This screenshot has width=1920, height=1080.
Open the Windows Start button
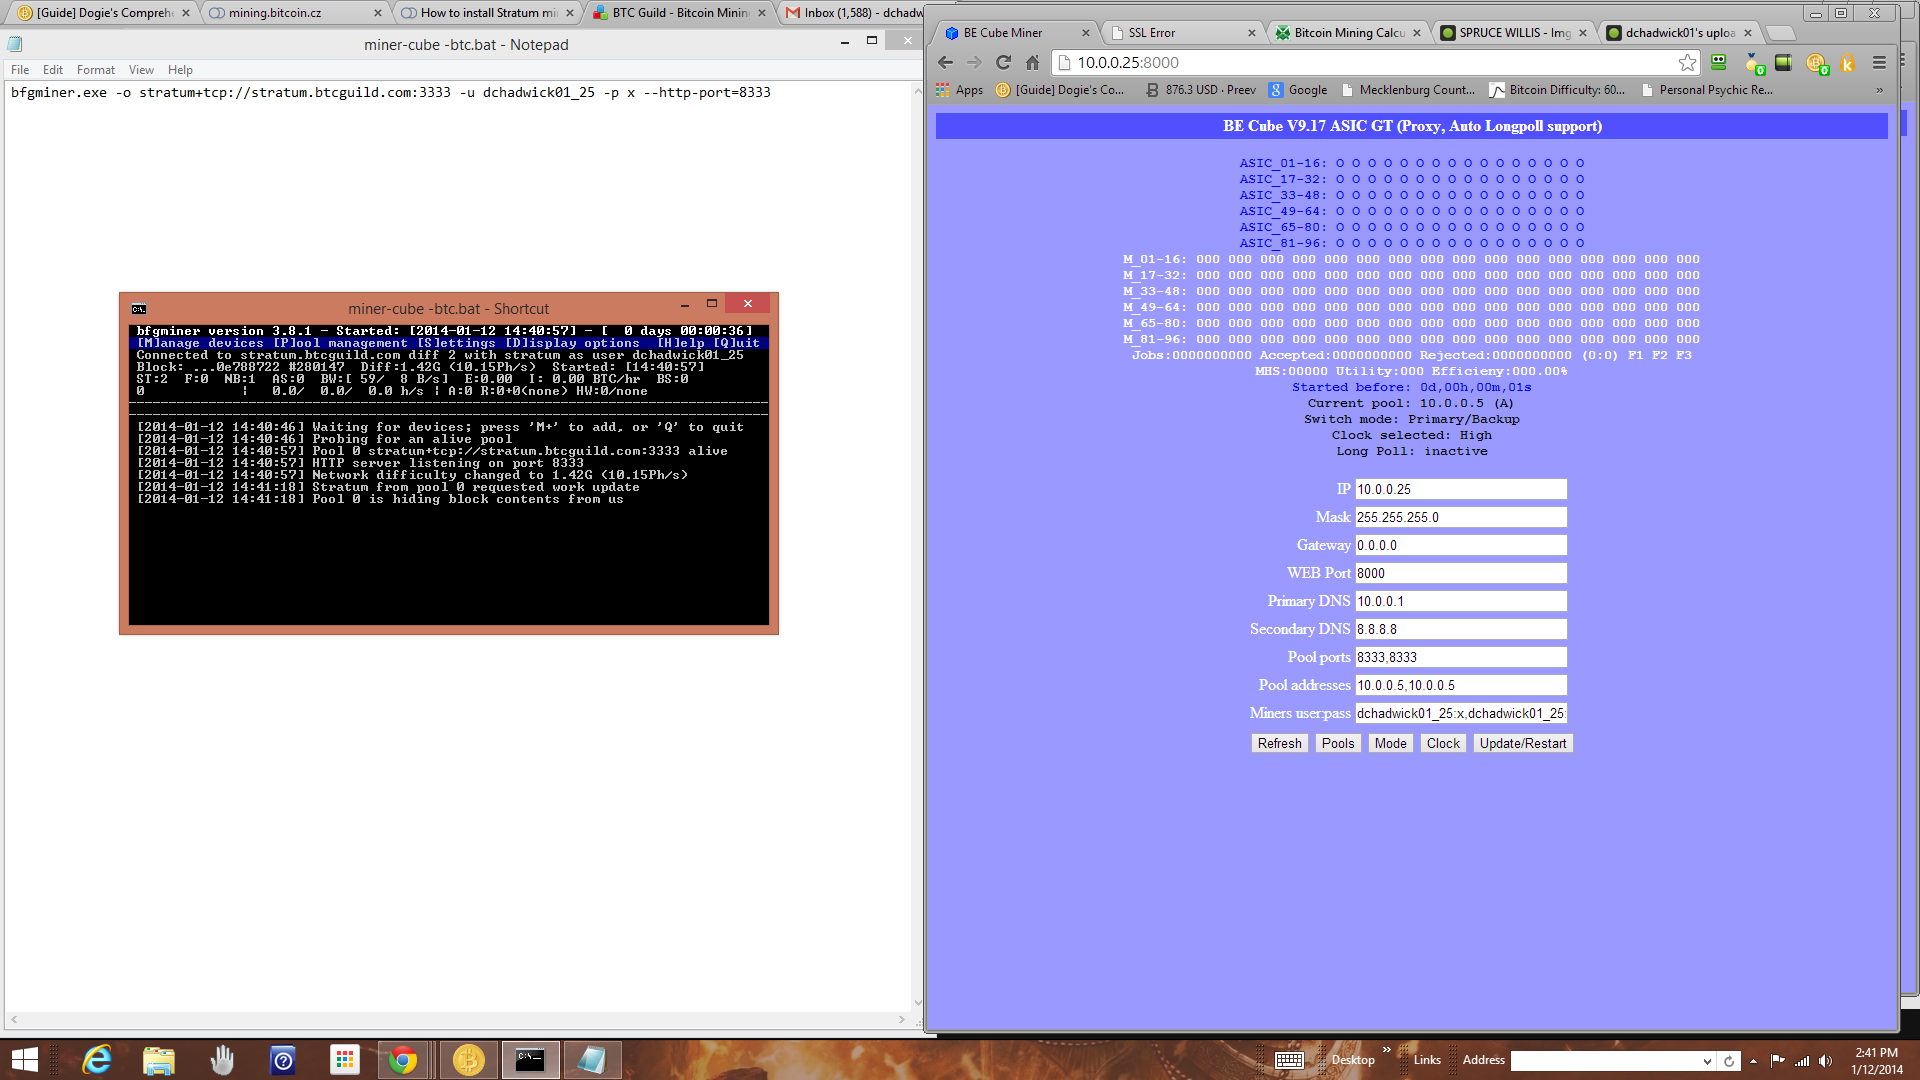24,1060
